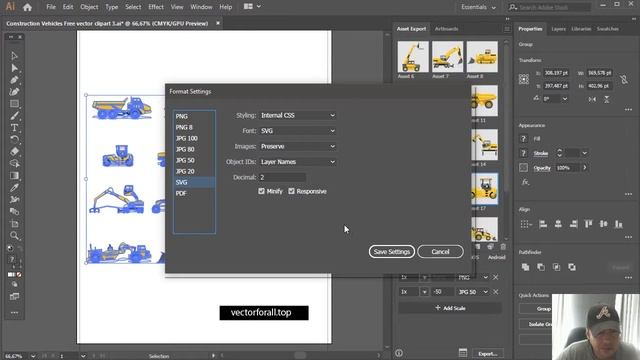Select PNG 8 in the format list

(194, 127)
